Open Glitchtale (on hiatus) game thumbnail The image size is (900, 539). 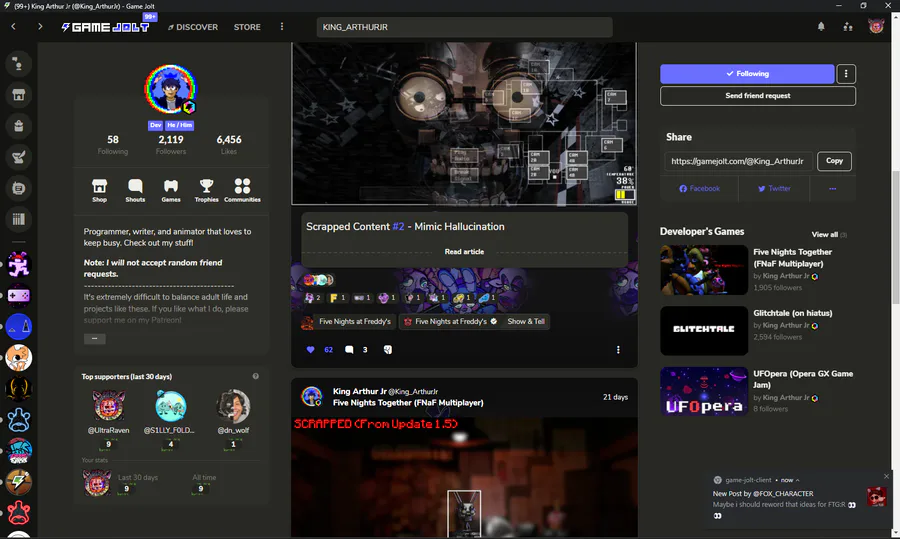pyautogui.click(x=704, y=331)
